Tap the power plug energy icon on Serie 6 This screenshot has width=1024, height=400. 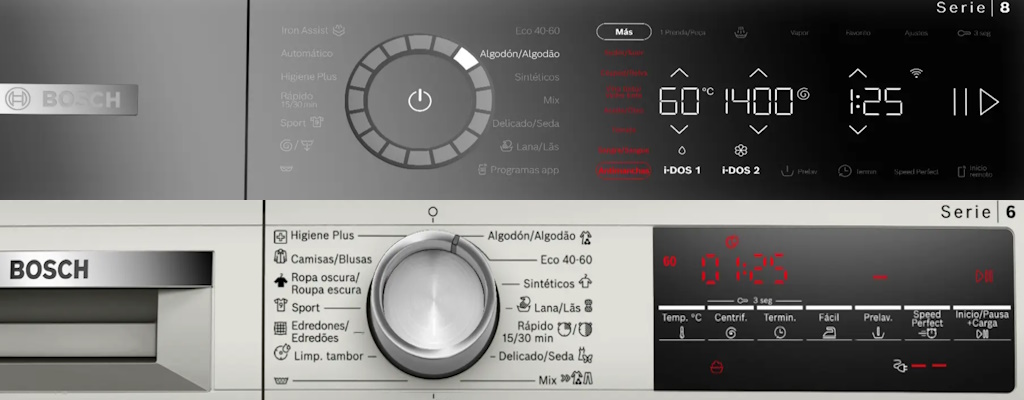900,367
